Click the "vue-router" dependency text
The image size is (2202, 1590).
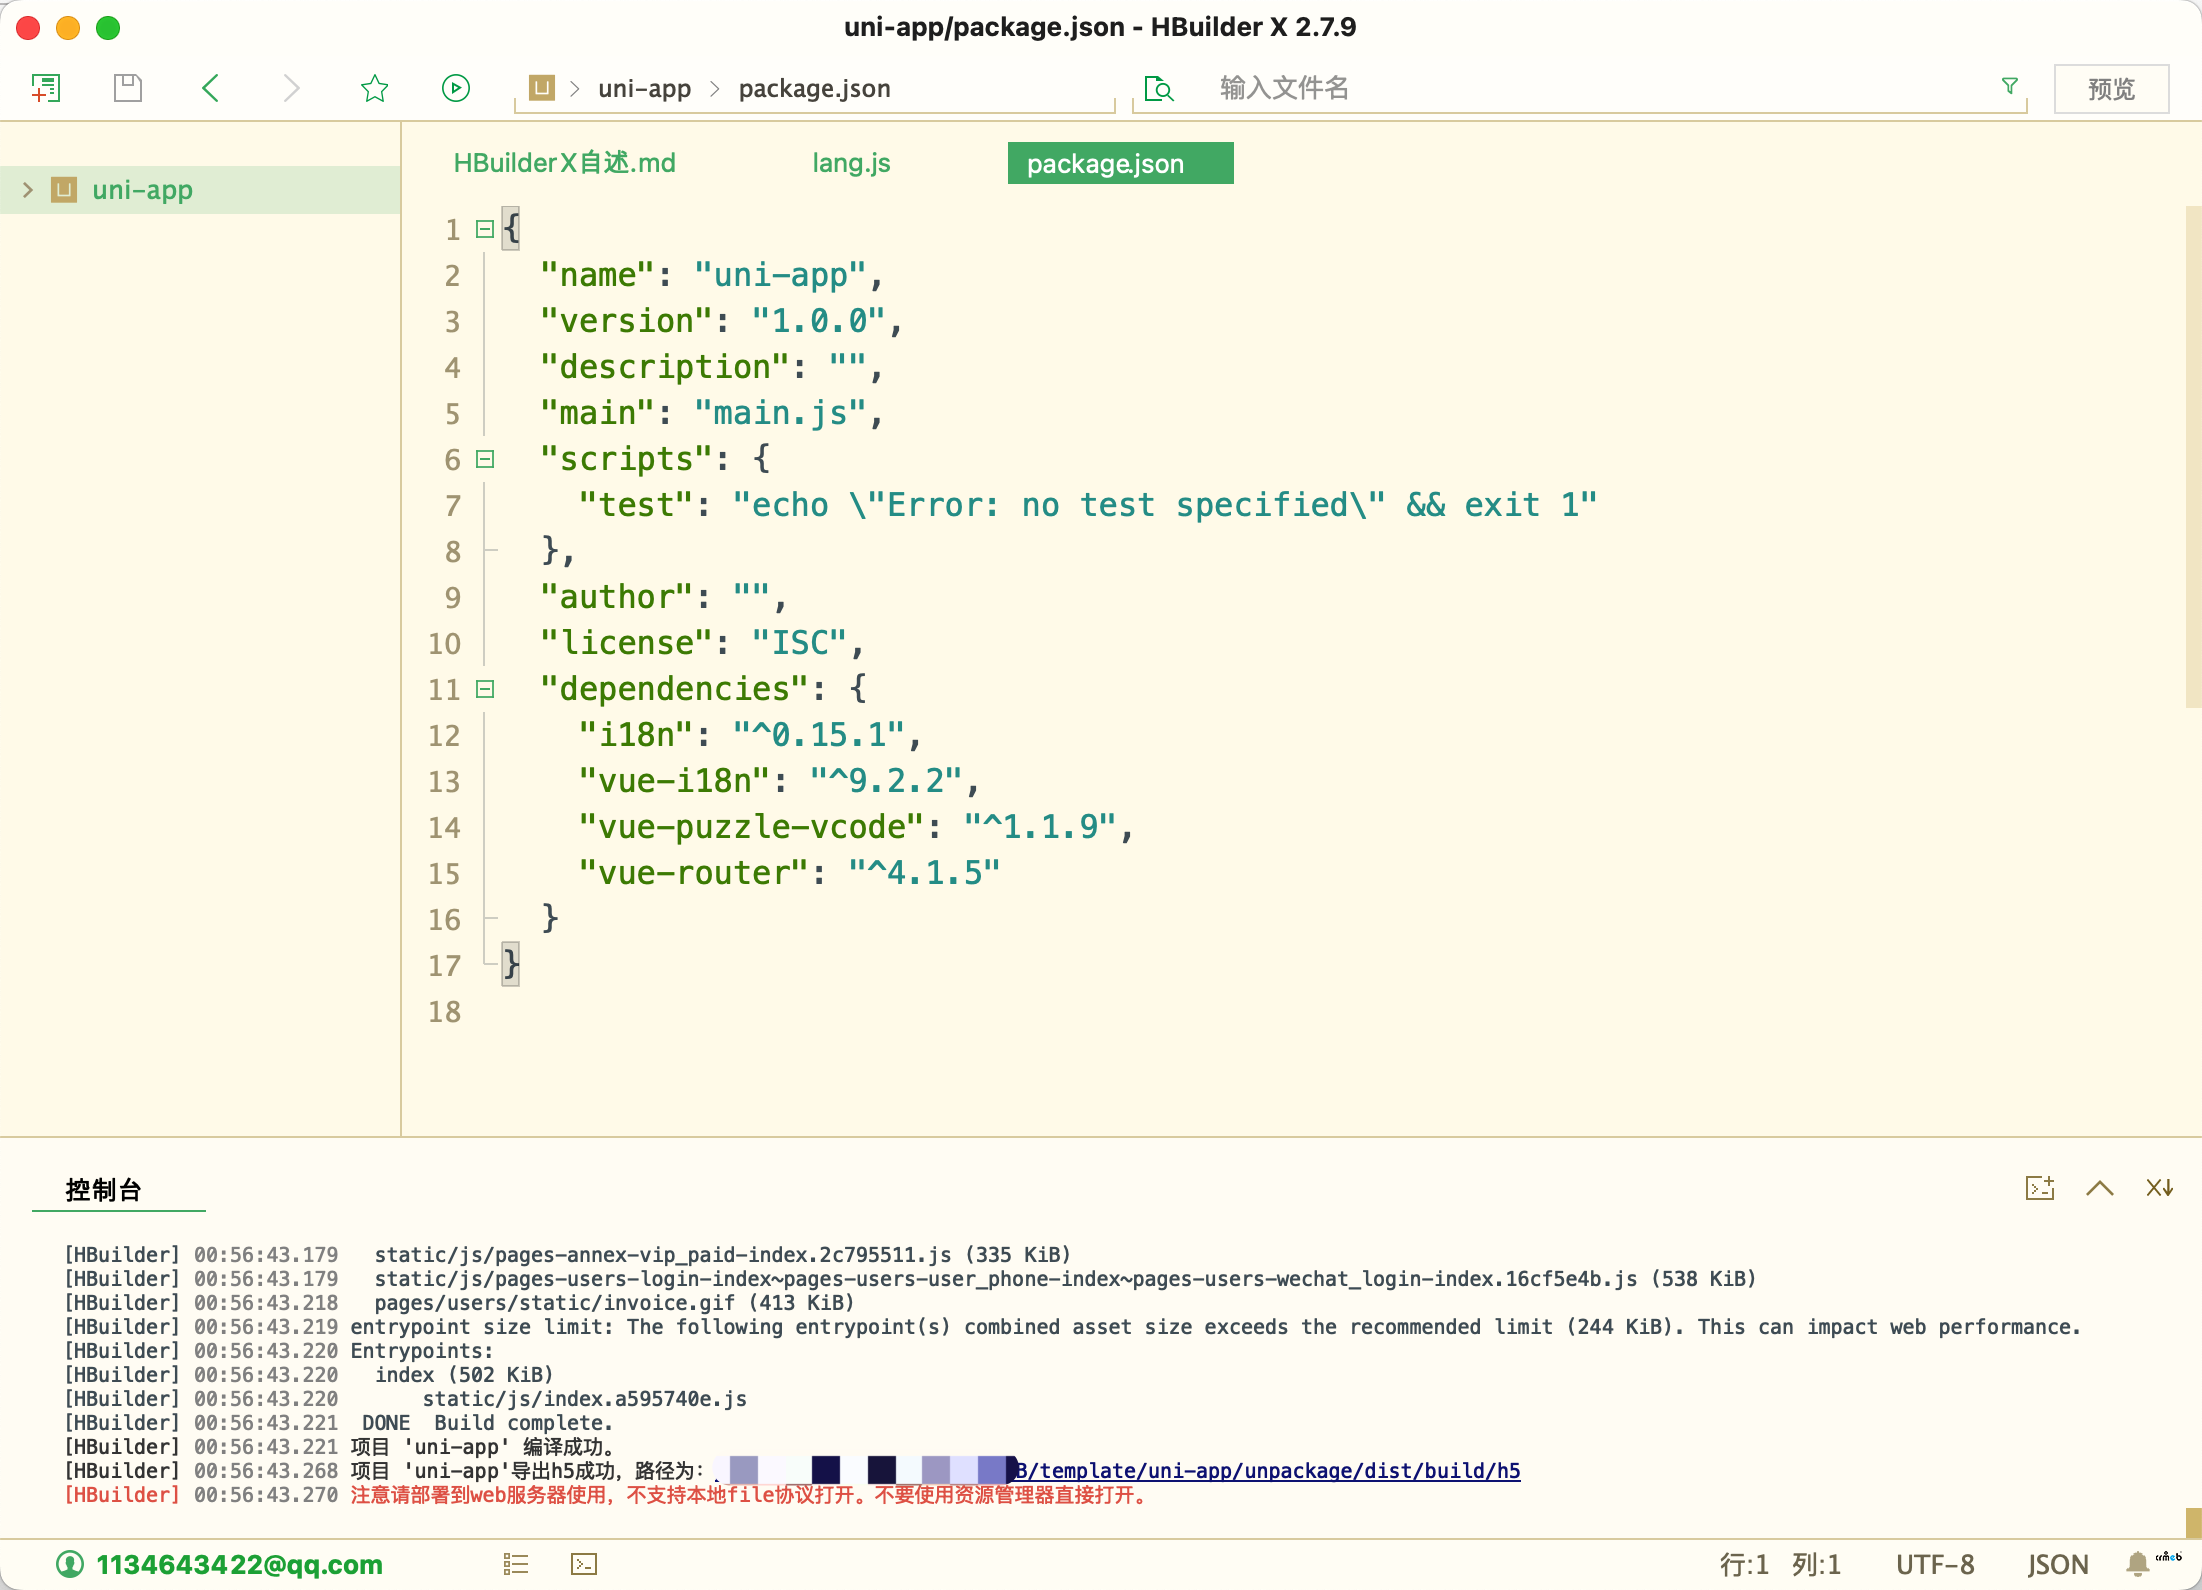[x=693, y=873]
